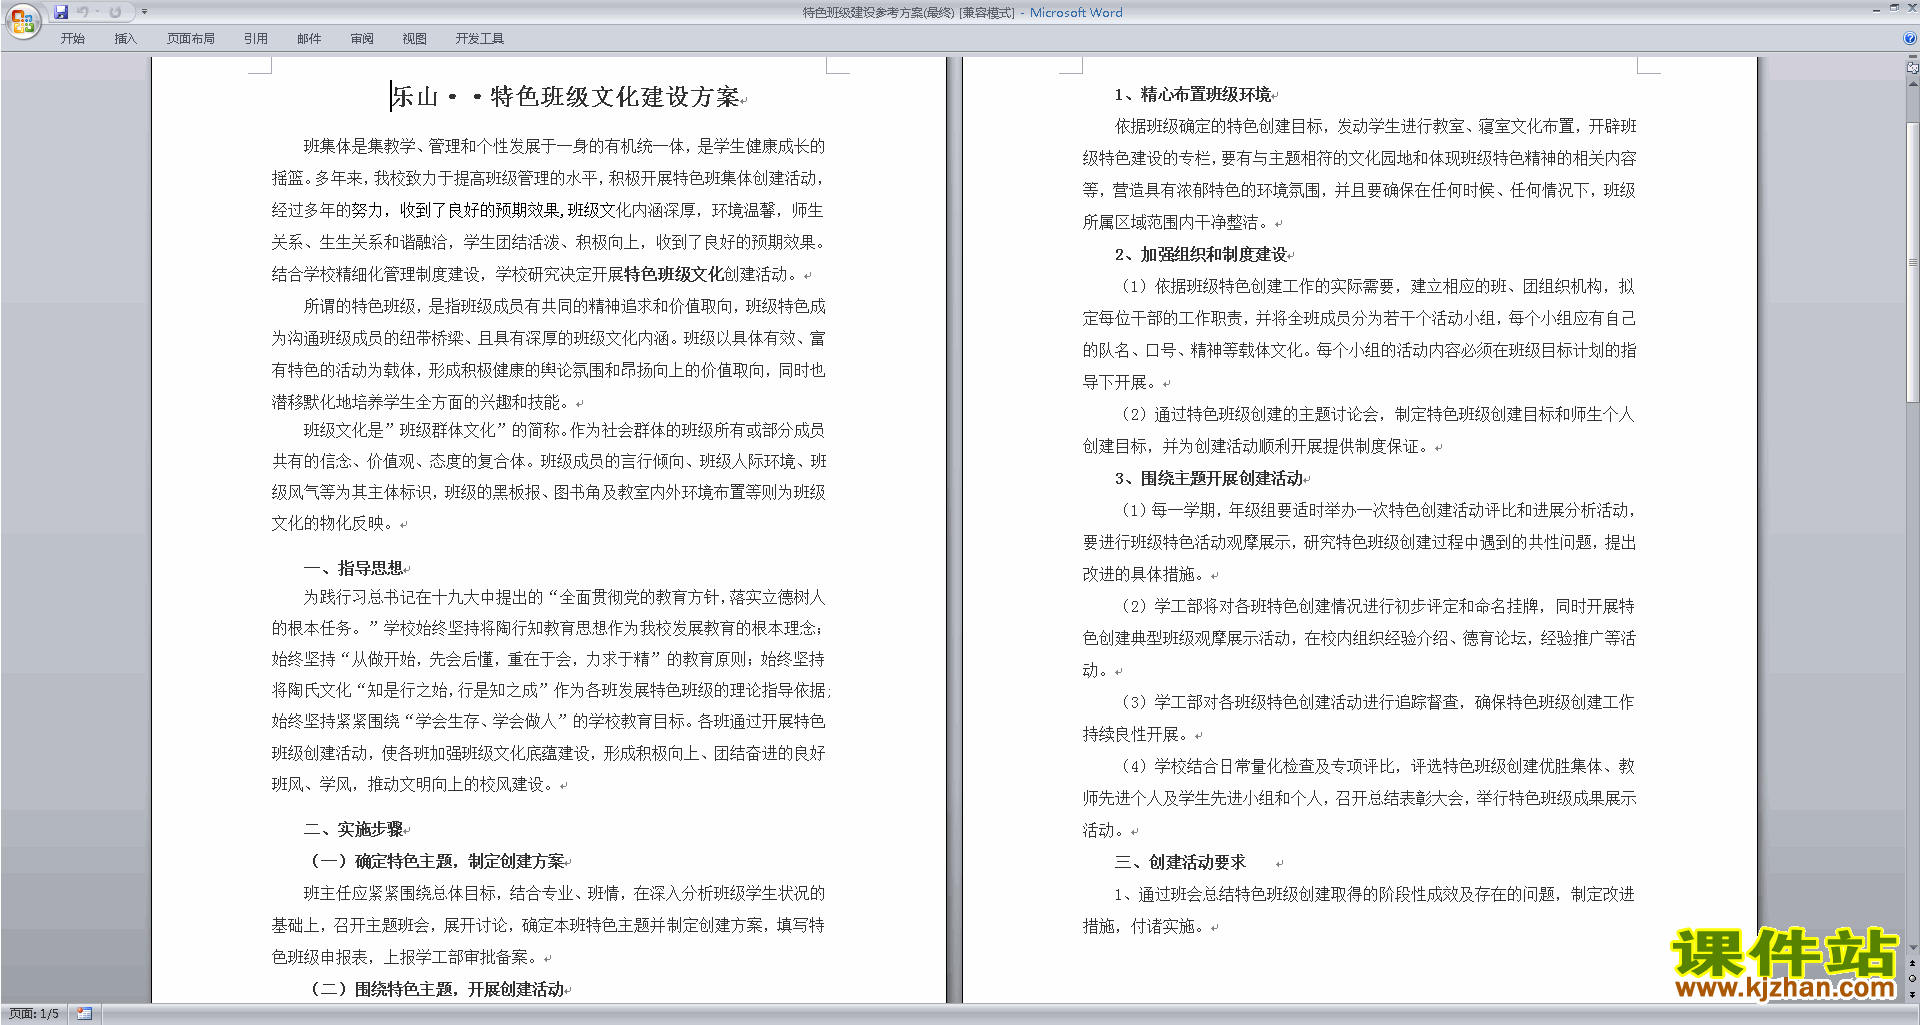Click heading 1、精心布置班级环境
Image resolution: width=1920 pixels, height=1025 pixels.
(x=1192, y=94)
